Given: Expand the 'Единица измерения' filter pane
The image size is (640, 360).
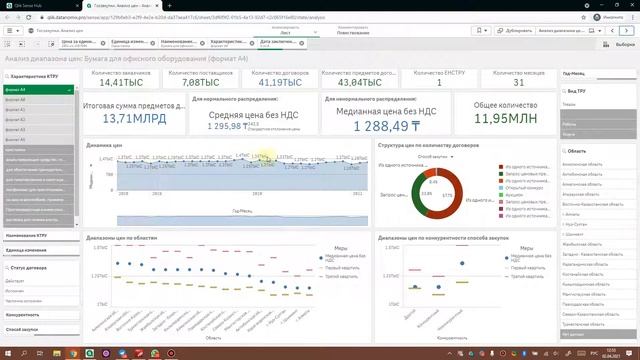Looking at the screenshot, I should tap(41, 250).
